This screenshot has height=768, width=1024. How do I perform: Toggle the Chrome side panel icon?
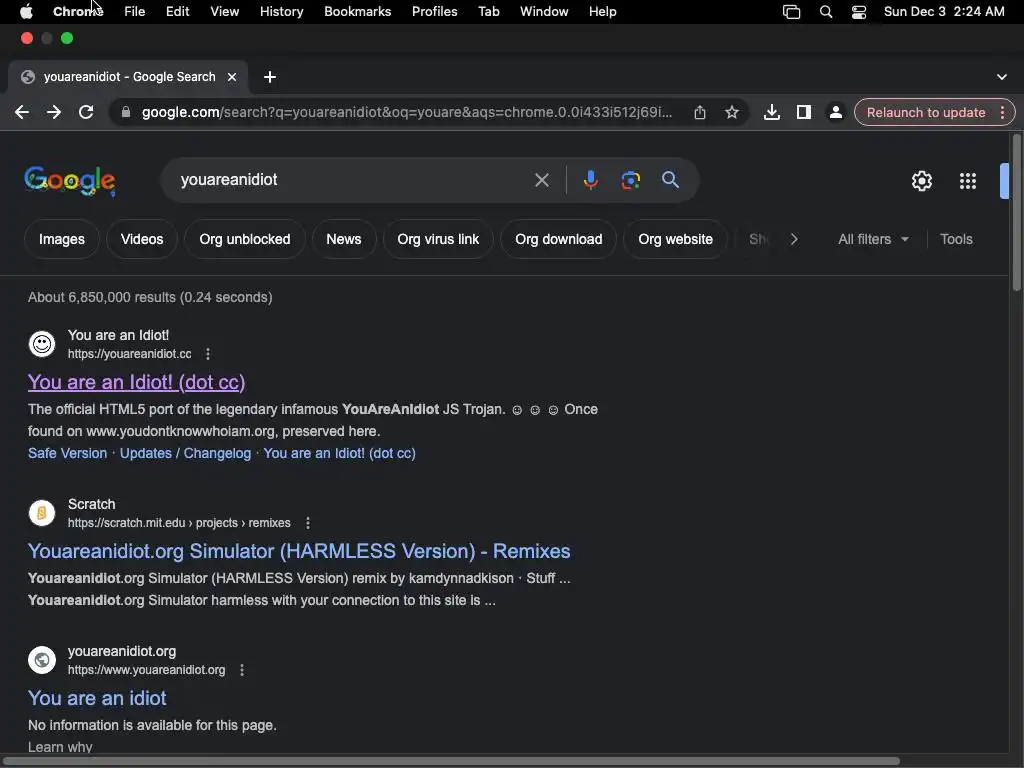tap(804, 112)
